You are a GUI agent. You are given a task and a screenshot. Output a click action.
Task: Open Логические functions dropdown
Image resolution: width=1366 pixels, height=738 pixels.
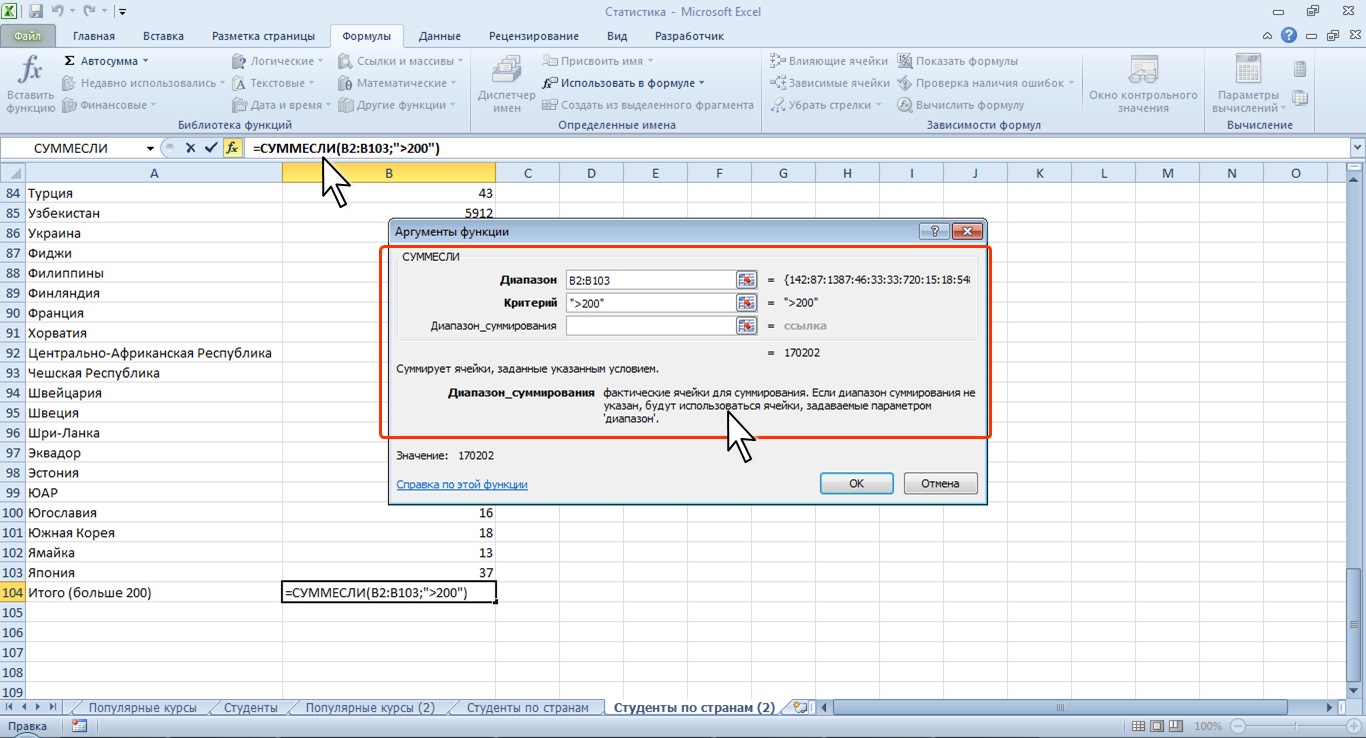click(278, 61)
